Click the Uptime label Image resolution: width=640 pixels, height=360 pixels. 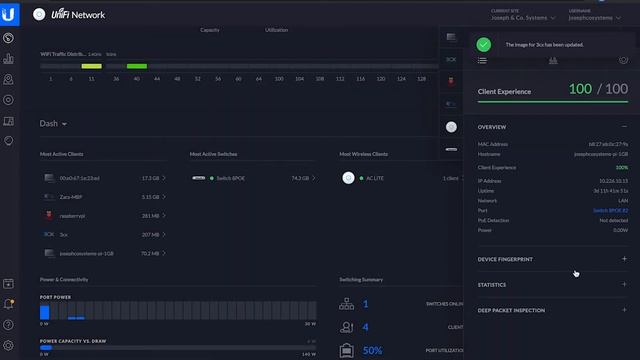point(486,191)
